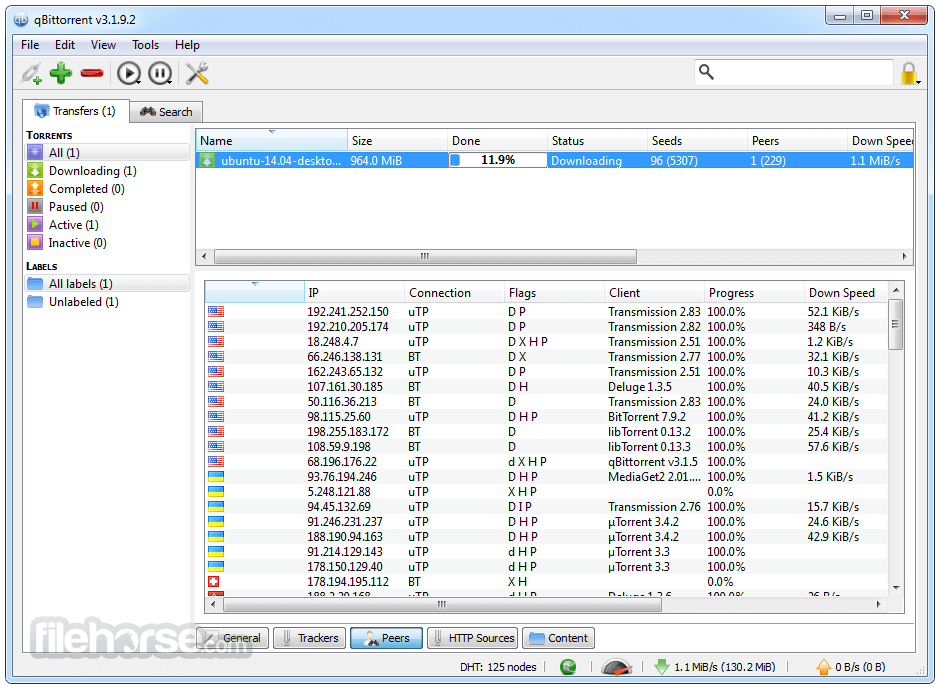Sort peers by the IP column header

click(355, 293)
